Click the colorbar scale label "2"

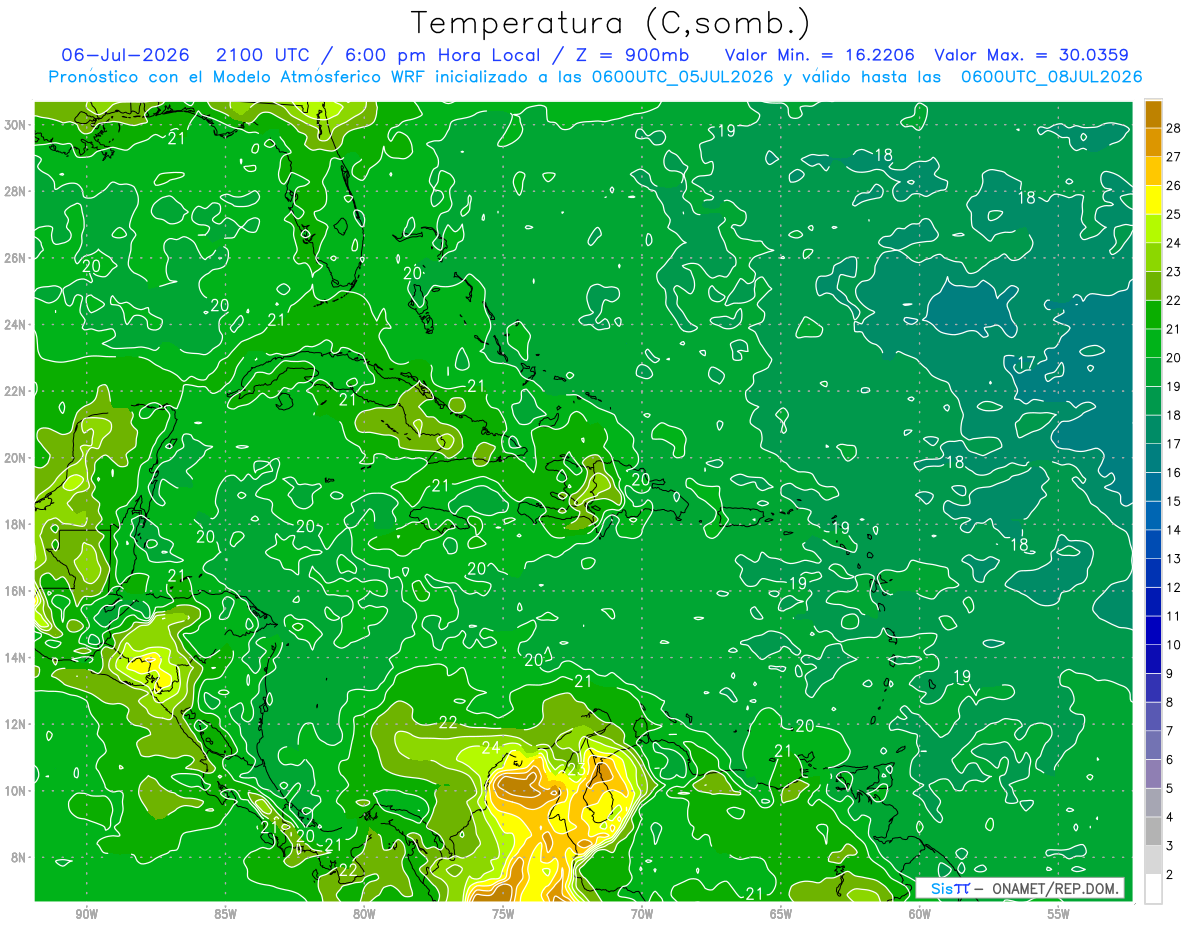coord(1171,874)
